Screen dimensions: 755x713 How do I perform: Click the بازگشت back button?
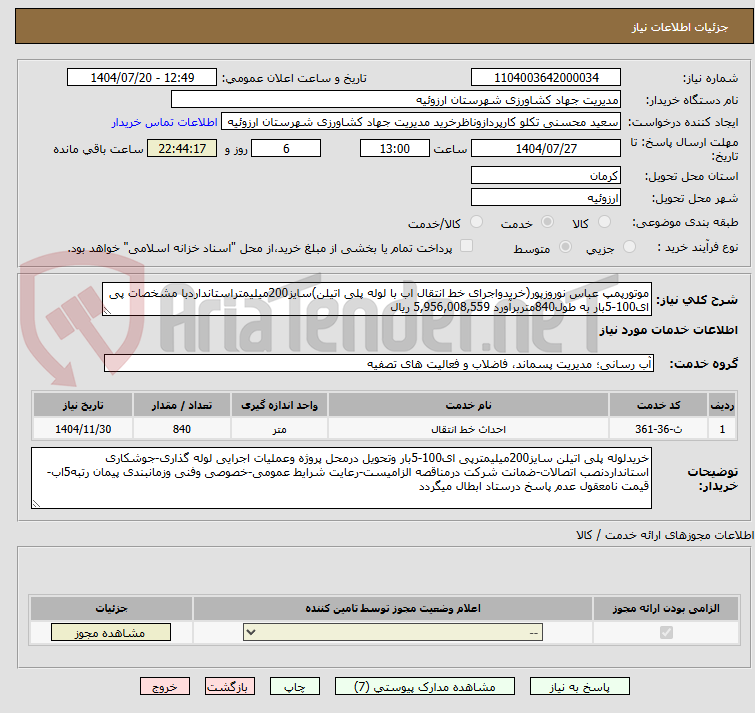tap(230, 687)
